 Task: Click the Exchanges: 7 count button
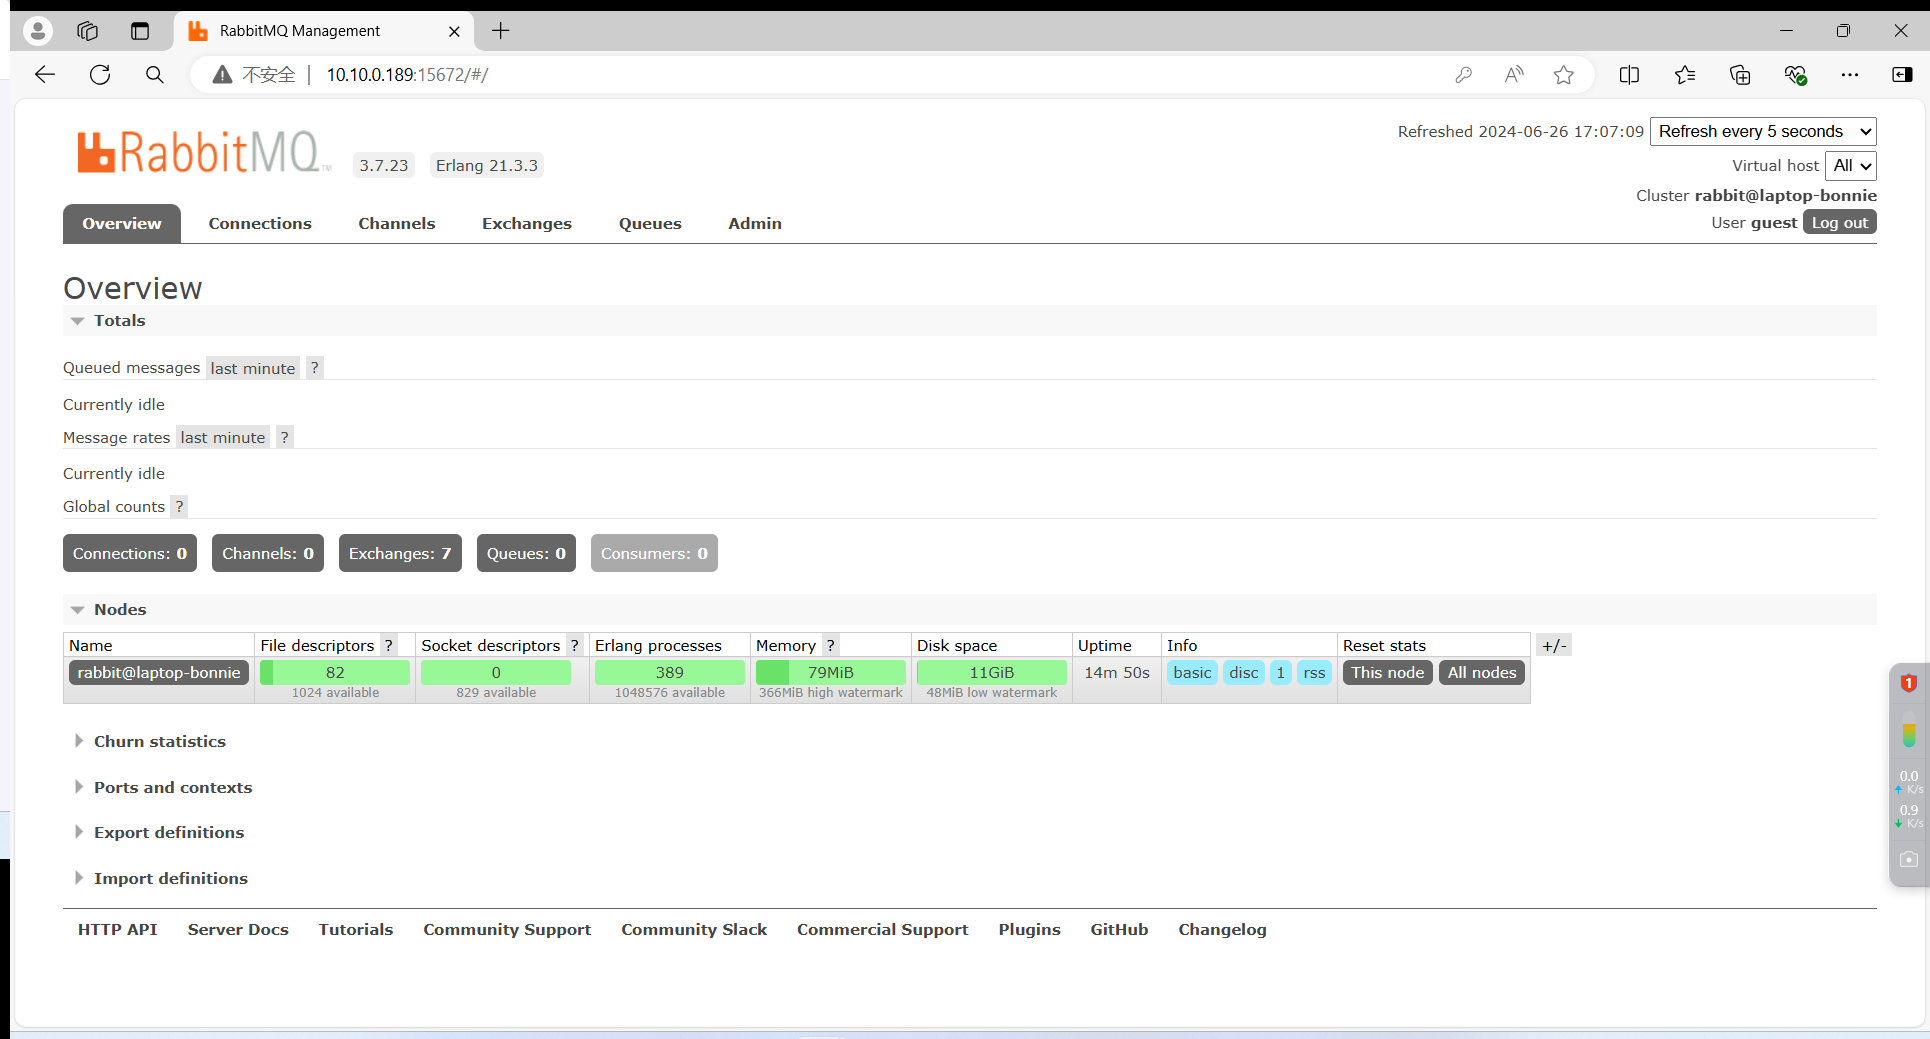coord(400,553)
